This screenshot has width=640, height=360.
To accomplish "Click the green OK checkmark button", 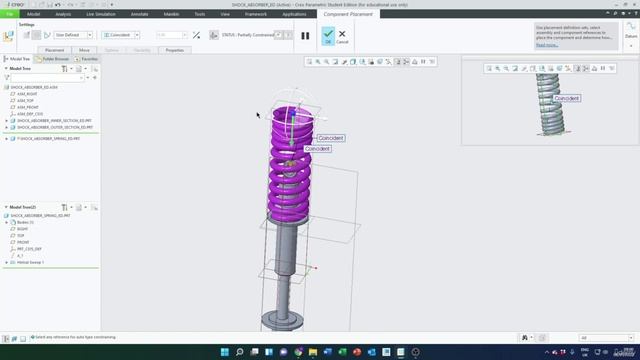I will (328, 36).
